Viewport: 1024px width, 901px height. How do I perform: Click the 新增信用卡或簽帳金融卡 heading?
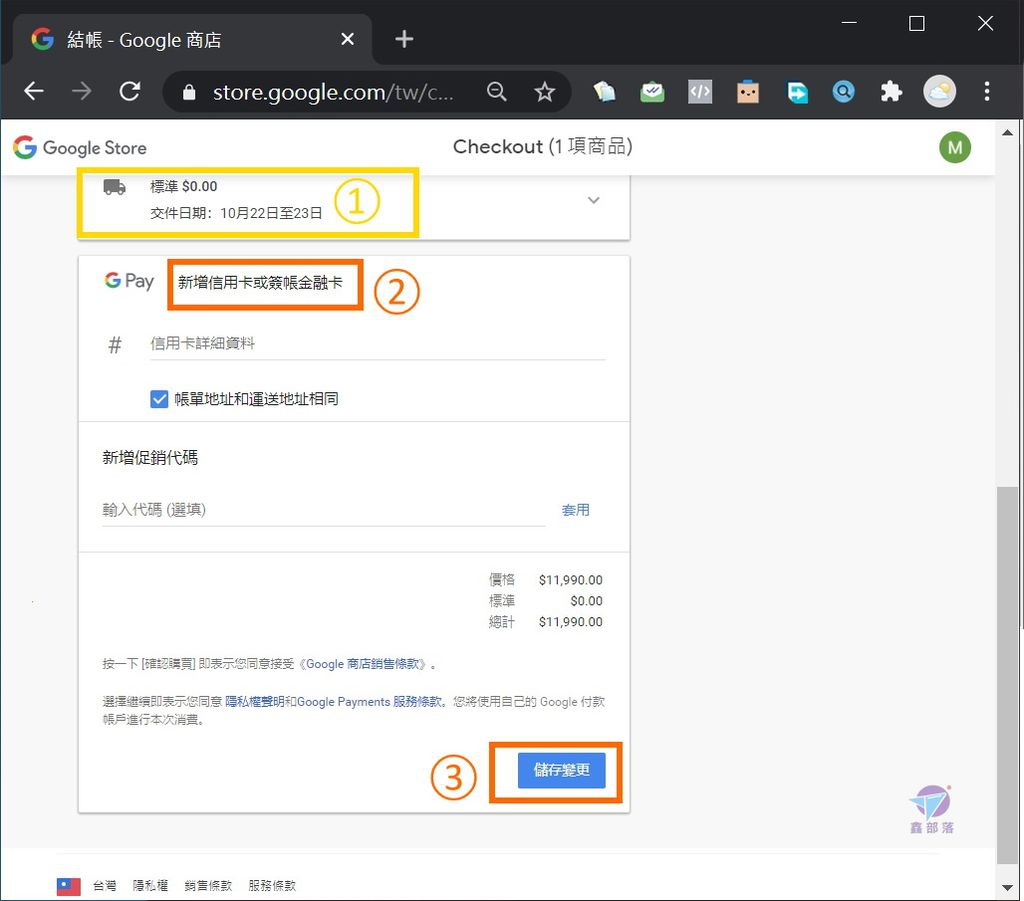coord(260,283)
